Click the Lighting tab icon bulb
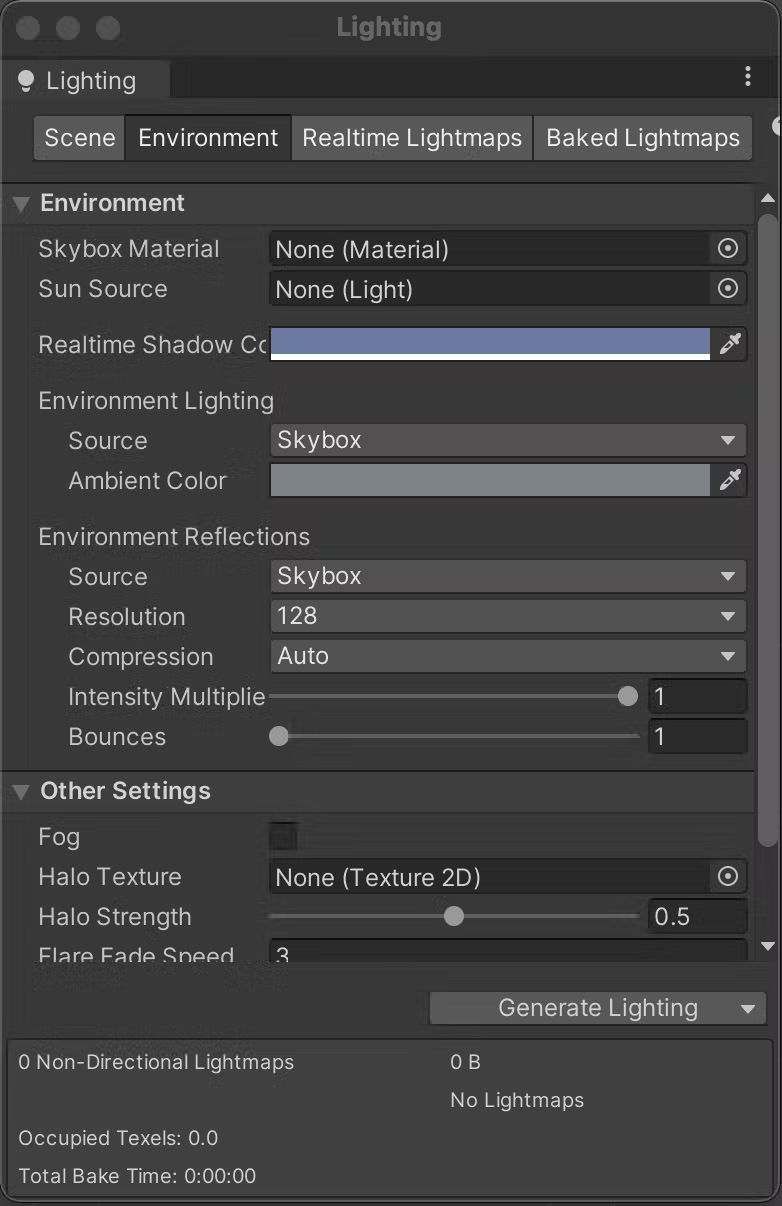The image size is (782, 1206). 25,79
